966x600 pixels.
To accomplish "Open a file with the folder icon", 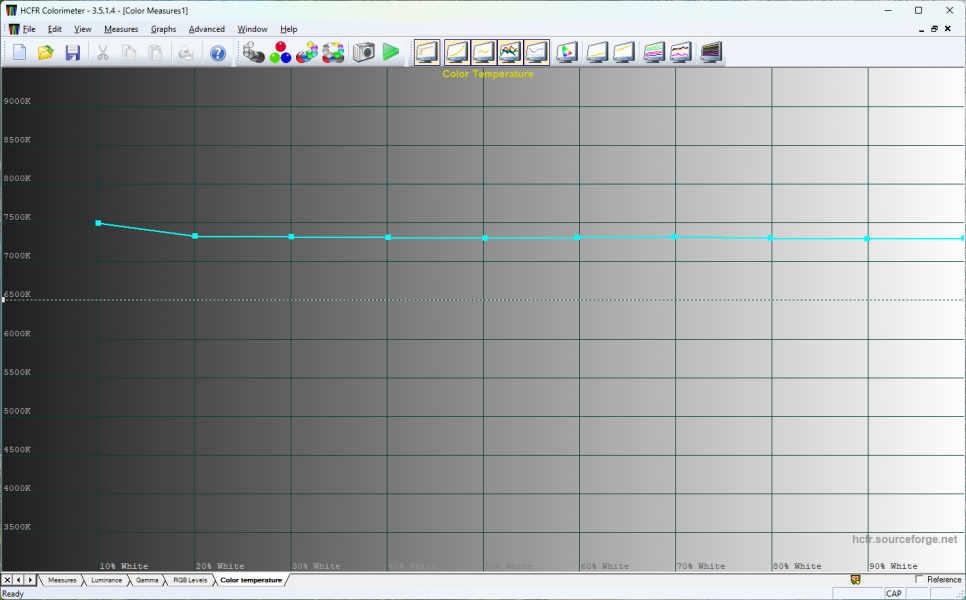I will 46,52.
